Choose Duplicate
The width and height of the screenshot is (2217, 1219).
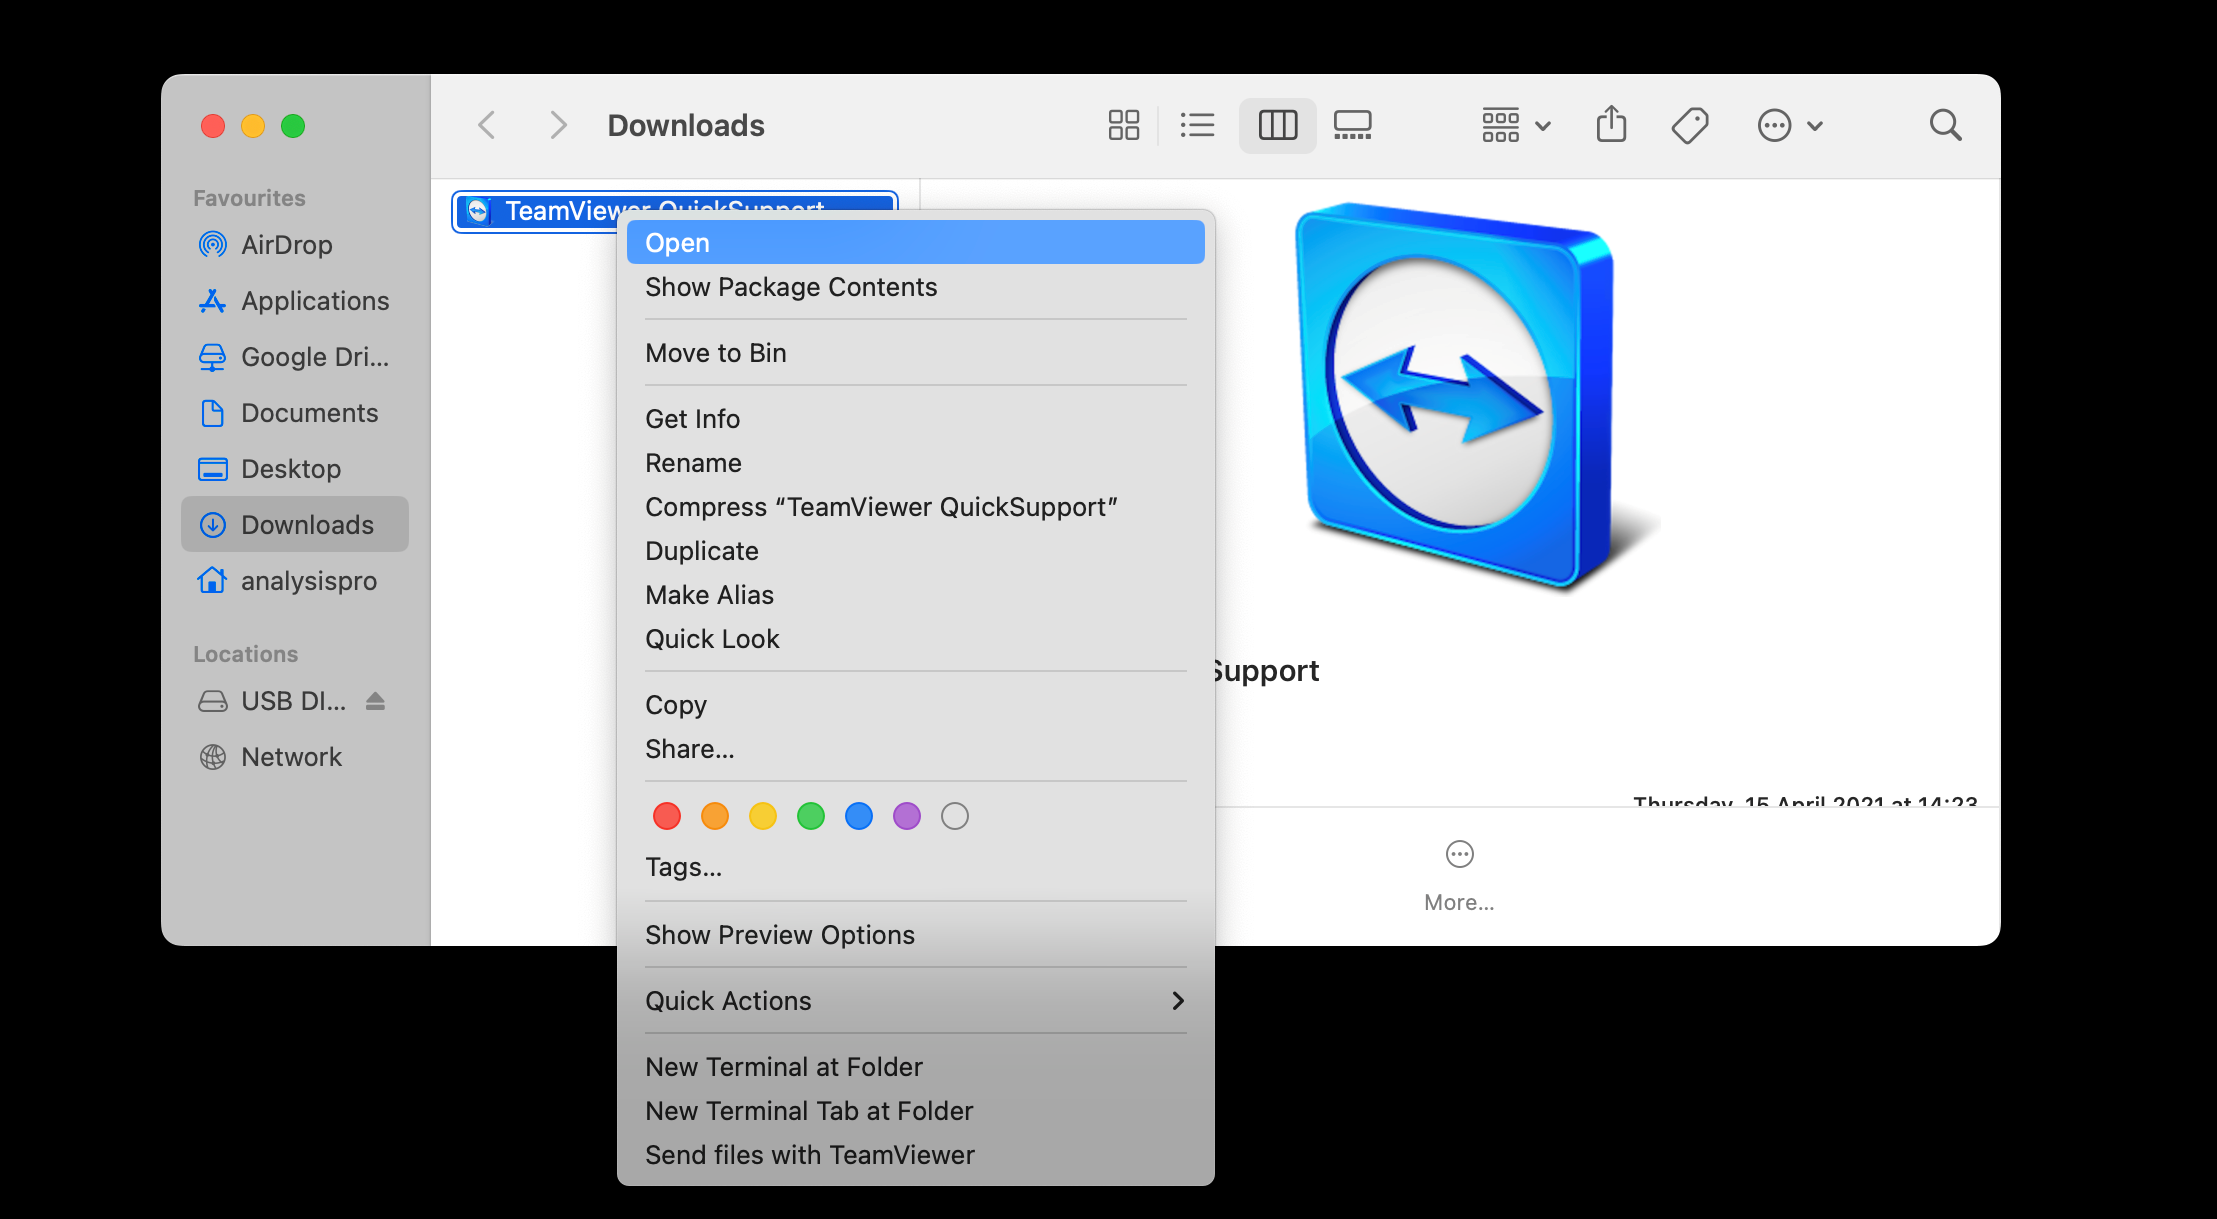click(x=915, y=551)
